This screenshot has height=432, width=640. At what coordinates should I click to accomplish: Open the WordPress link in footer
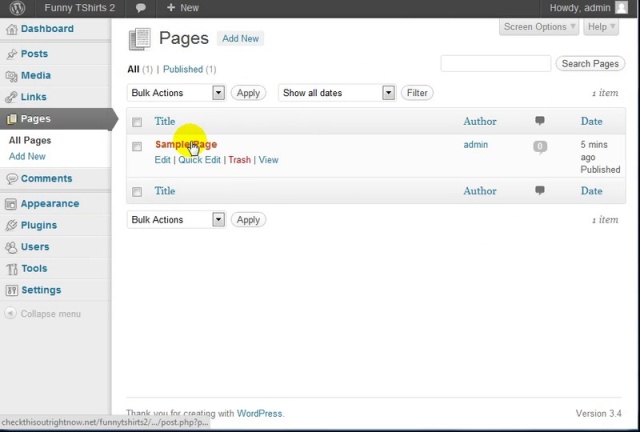pos(260,413)
